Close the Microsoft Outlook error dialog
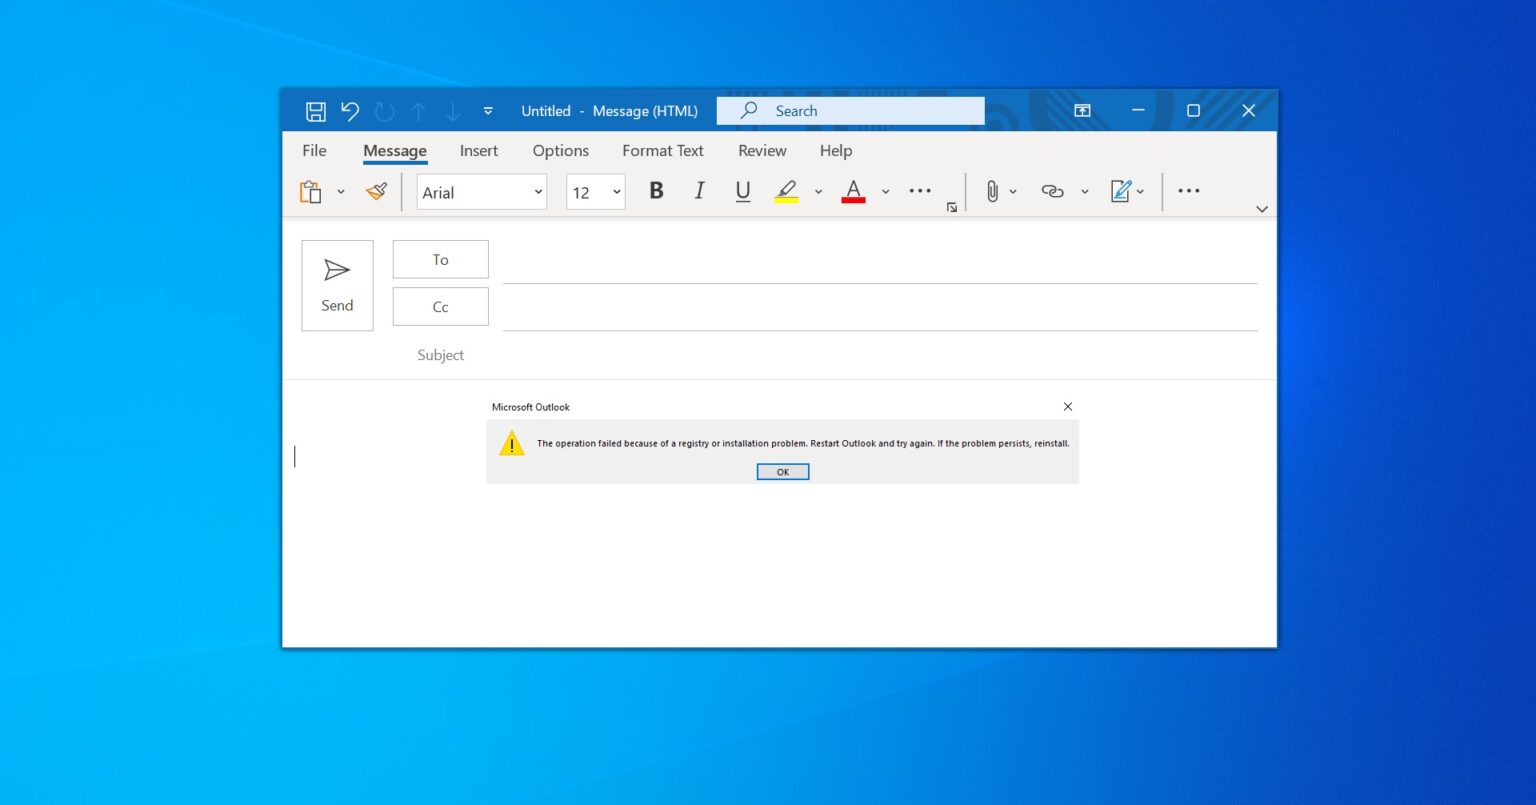 pyautogui.click(x=1068, y=406)
